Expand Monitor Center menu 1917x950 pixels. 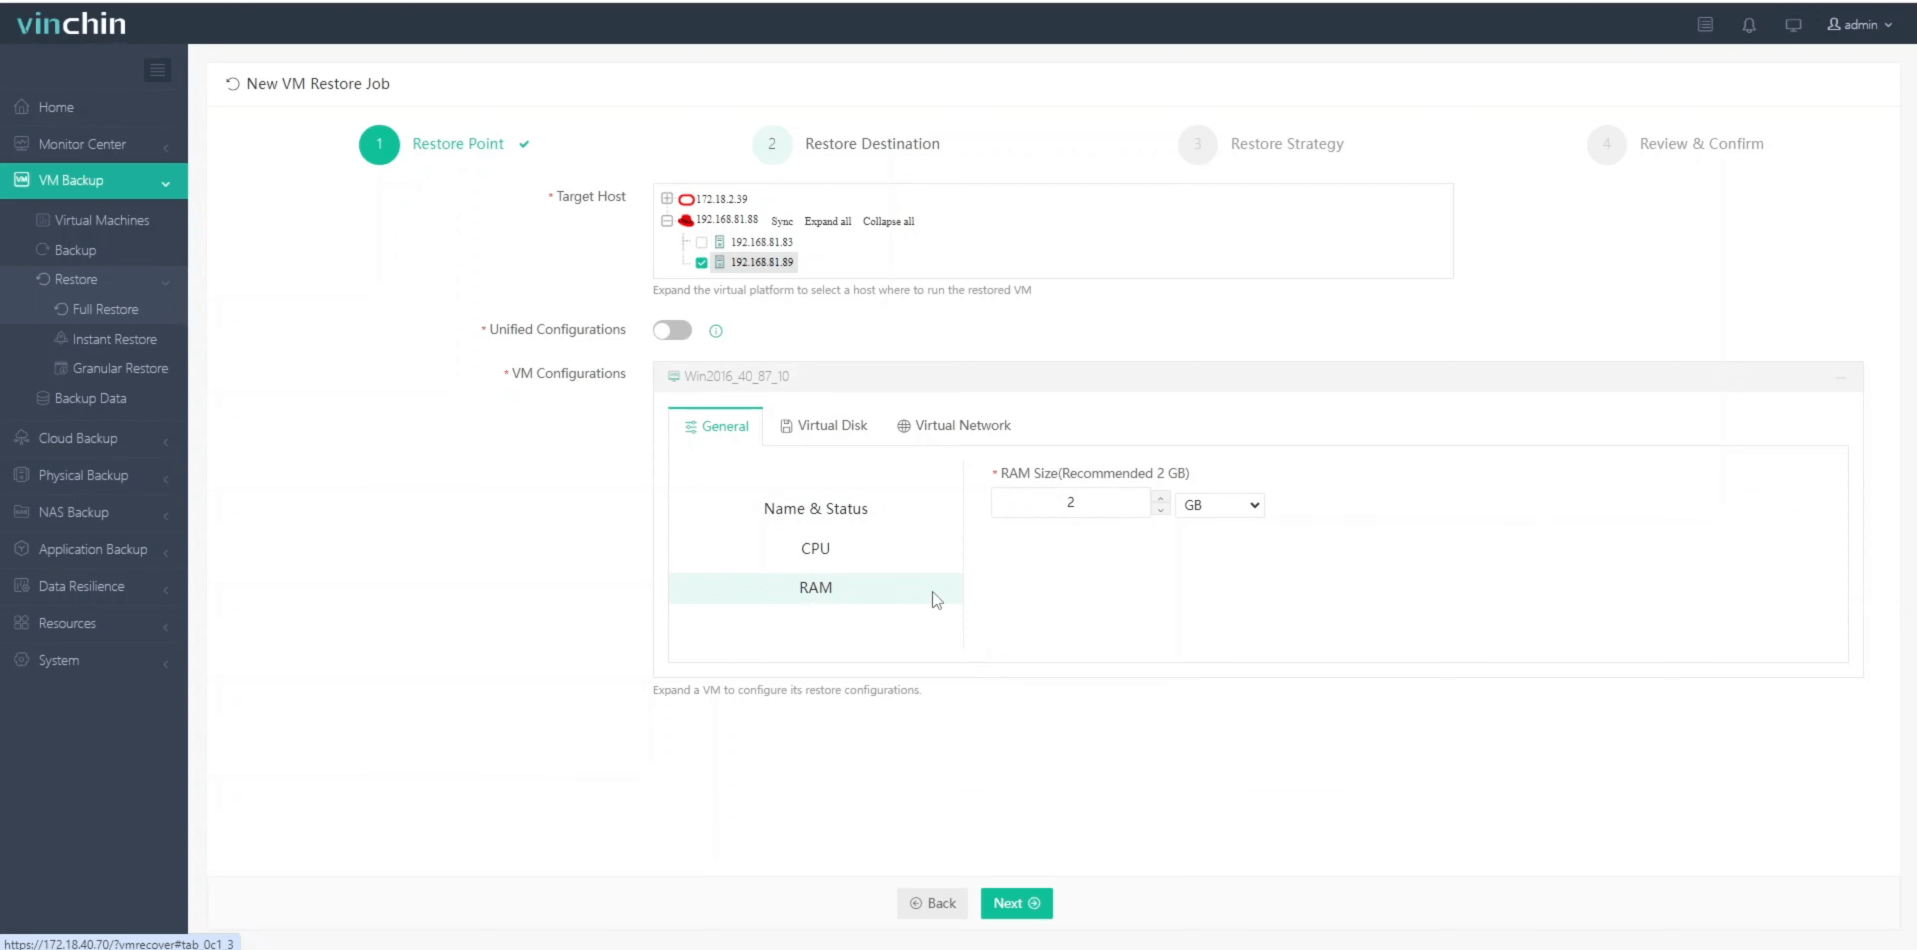click(94, 144)
